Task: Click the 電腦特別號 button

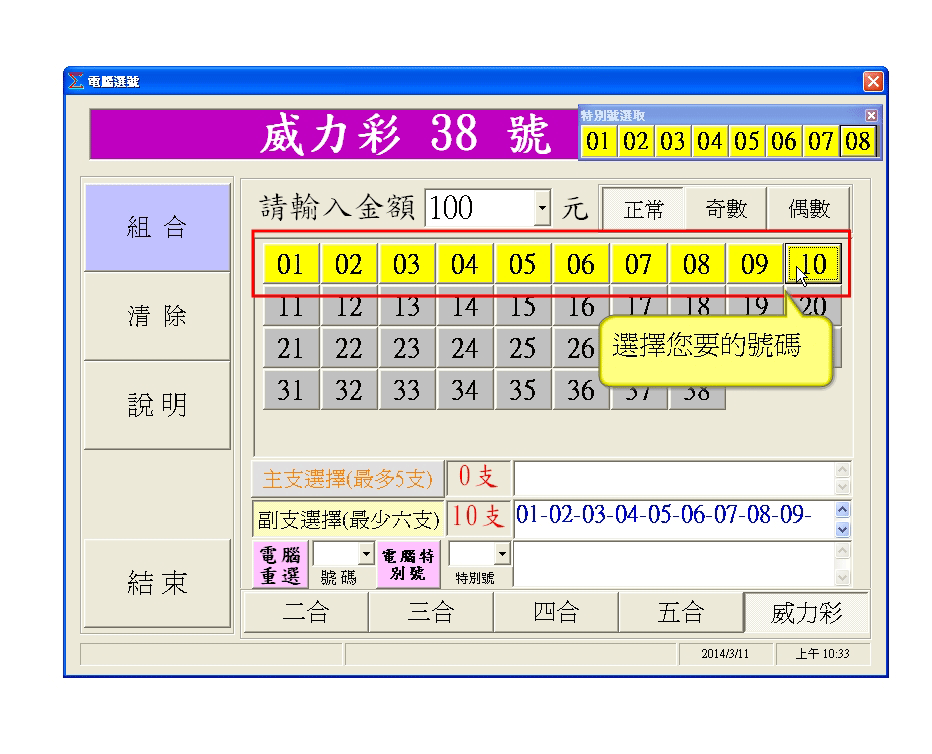Action: tap(408, 564)
